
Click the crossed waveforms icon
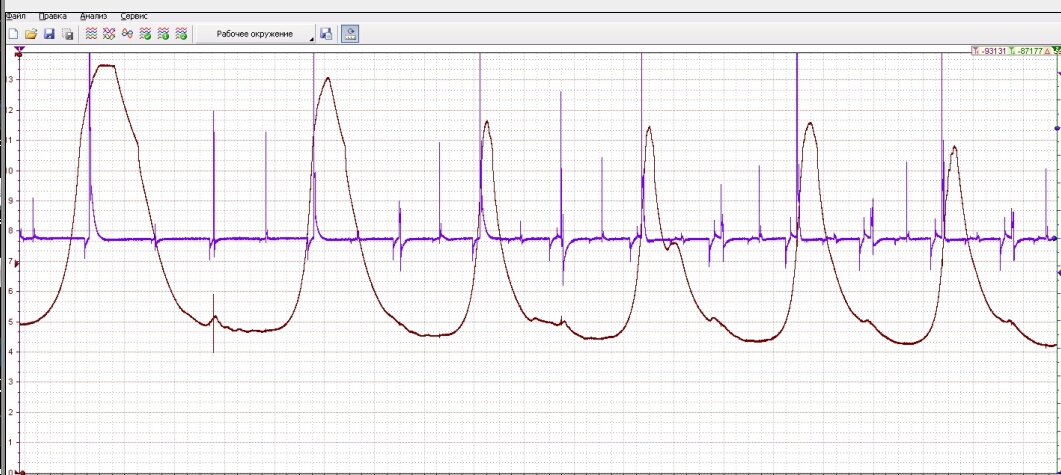coord(109,34)
